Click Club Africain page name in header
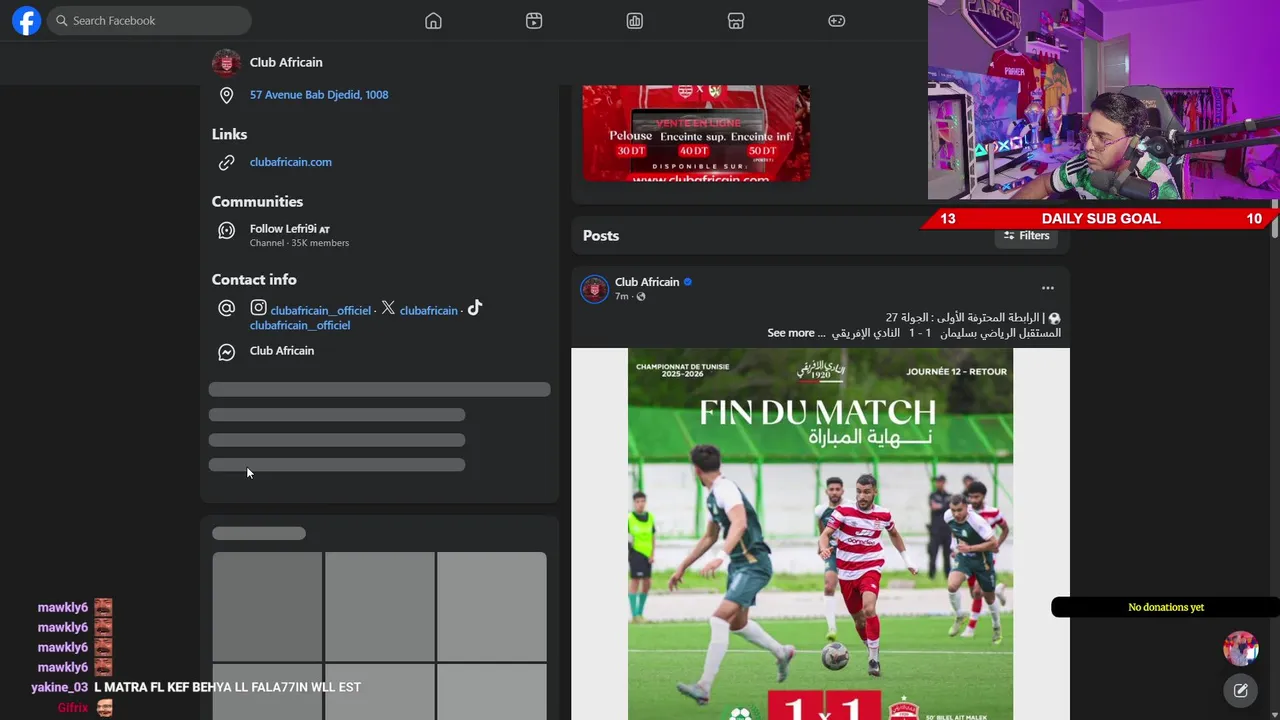Image resolution: width=1280 pixels, height=720 pixels. click(286, 62)
